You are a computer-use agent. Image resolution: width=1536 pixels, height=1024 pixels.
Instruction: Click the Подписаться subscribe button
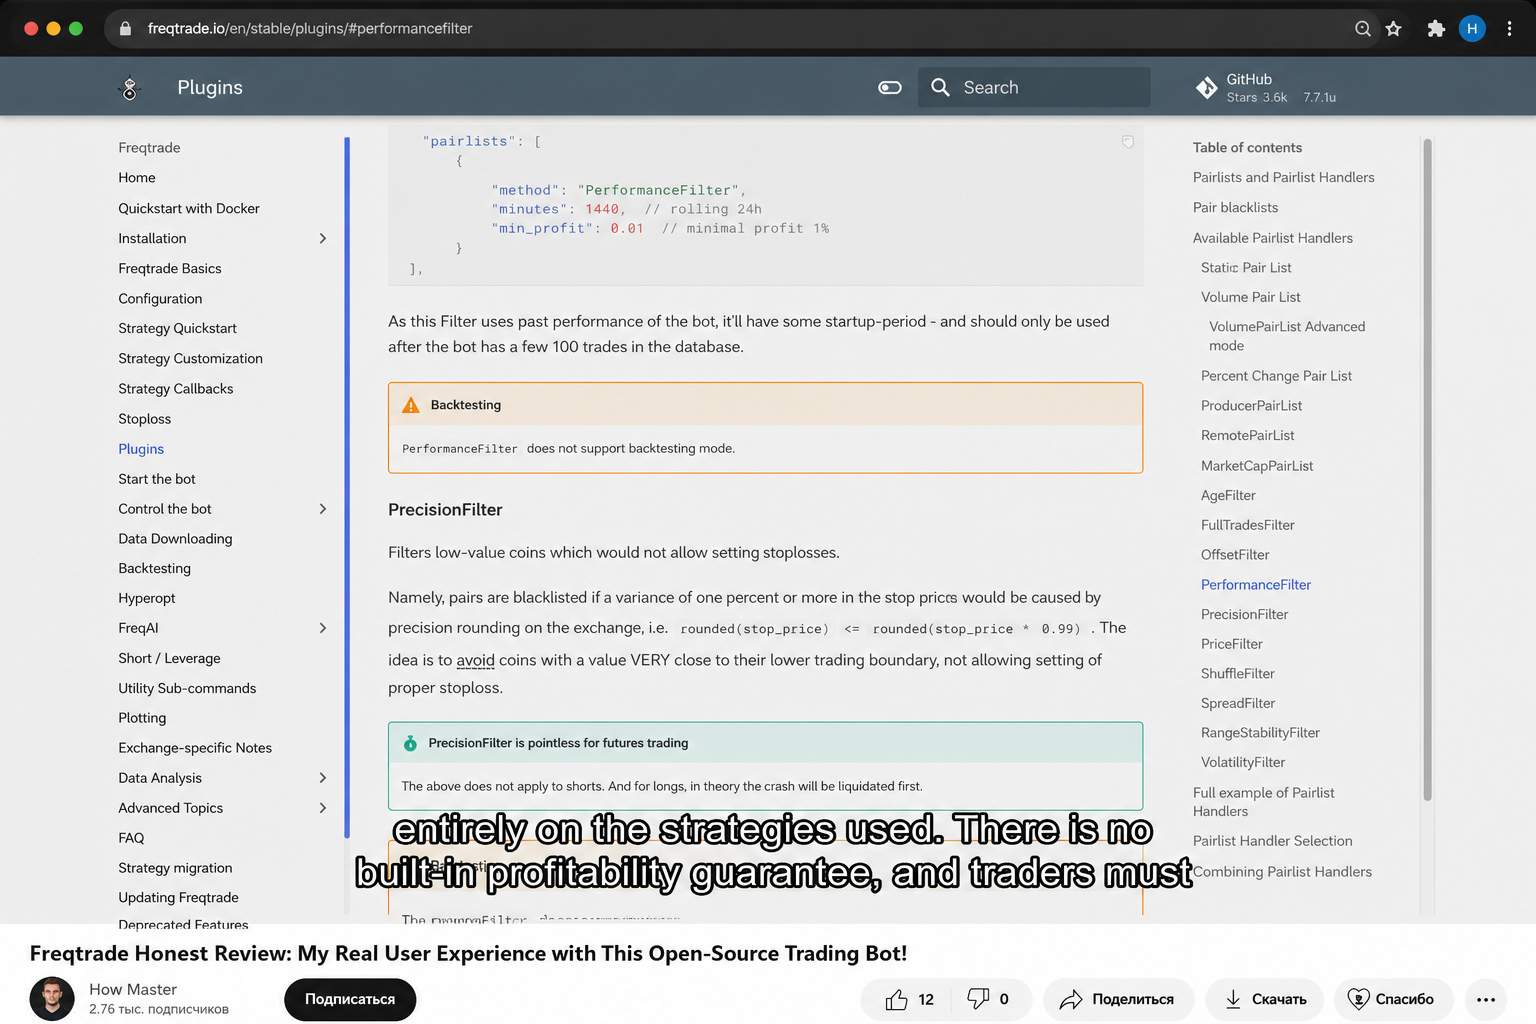click(350, 999)
